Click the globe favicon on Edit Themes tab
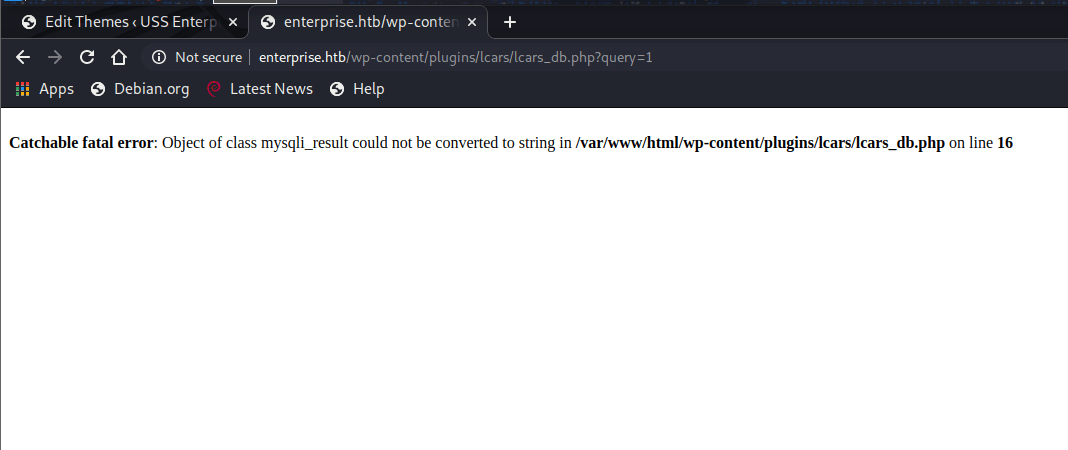Screen dimensions: 1068x450 click(29, 22)
